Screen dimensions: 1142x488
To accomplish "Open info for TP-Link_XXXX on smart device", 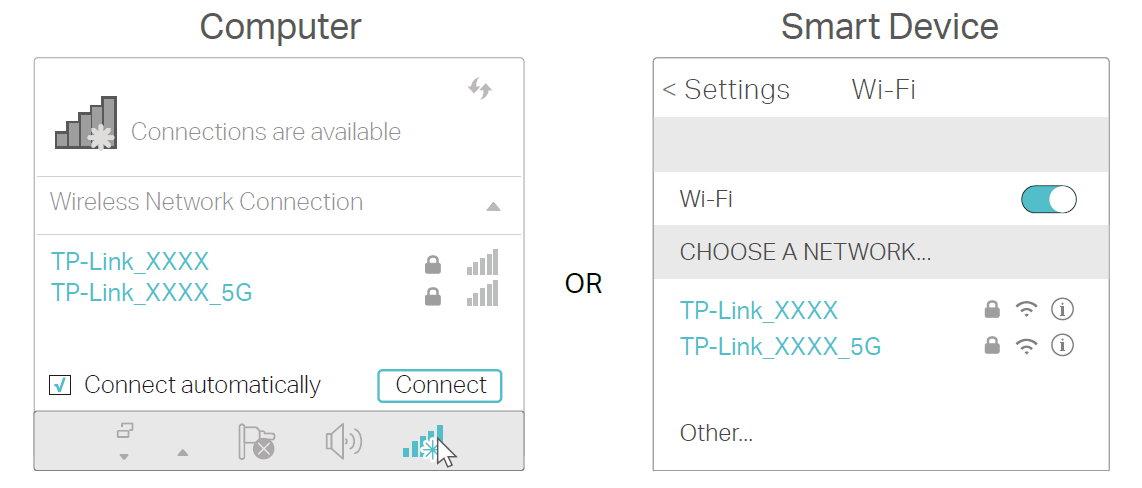I will click(1062, 310).
